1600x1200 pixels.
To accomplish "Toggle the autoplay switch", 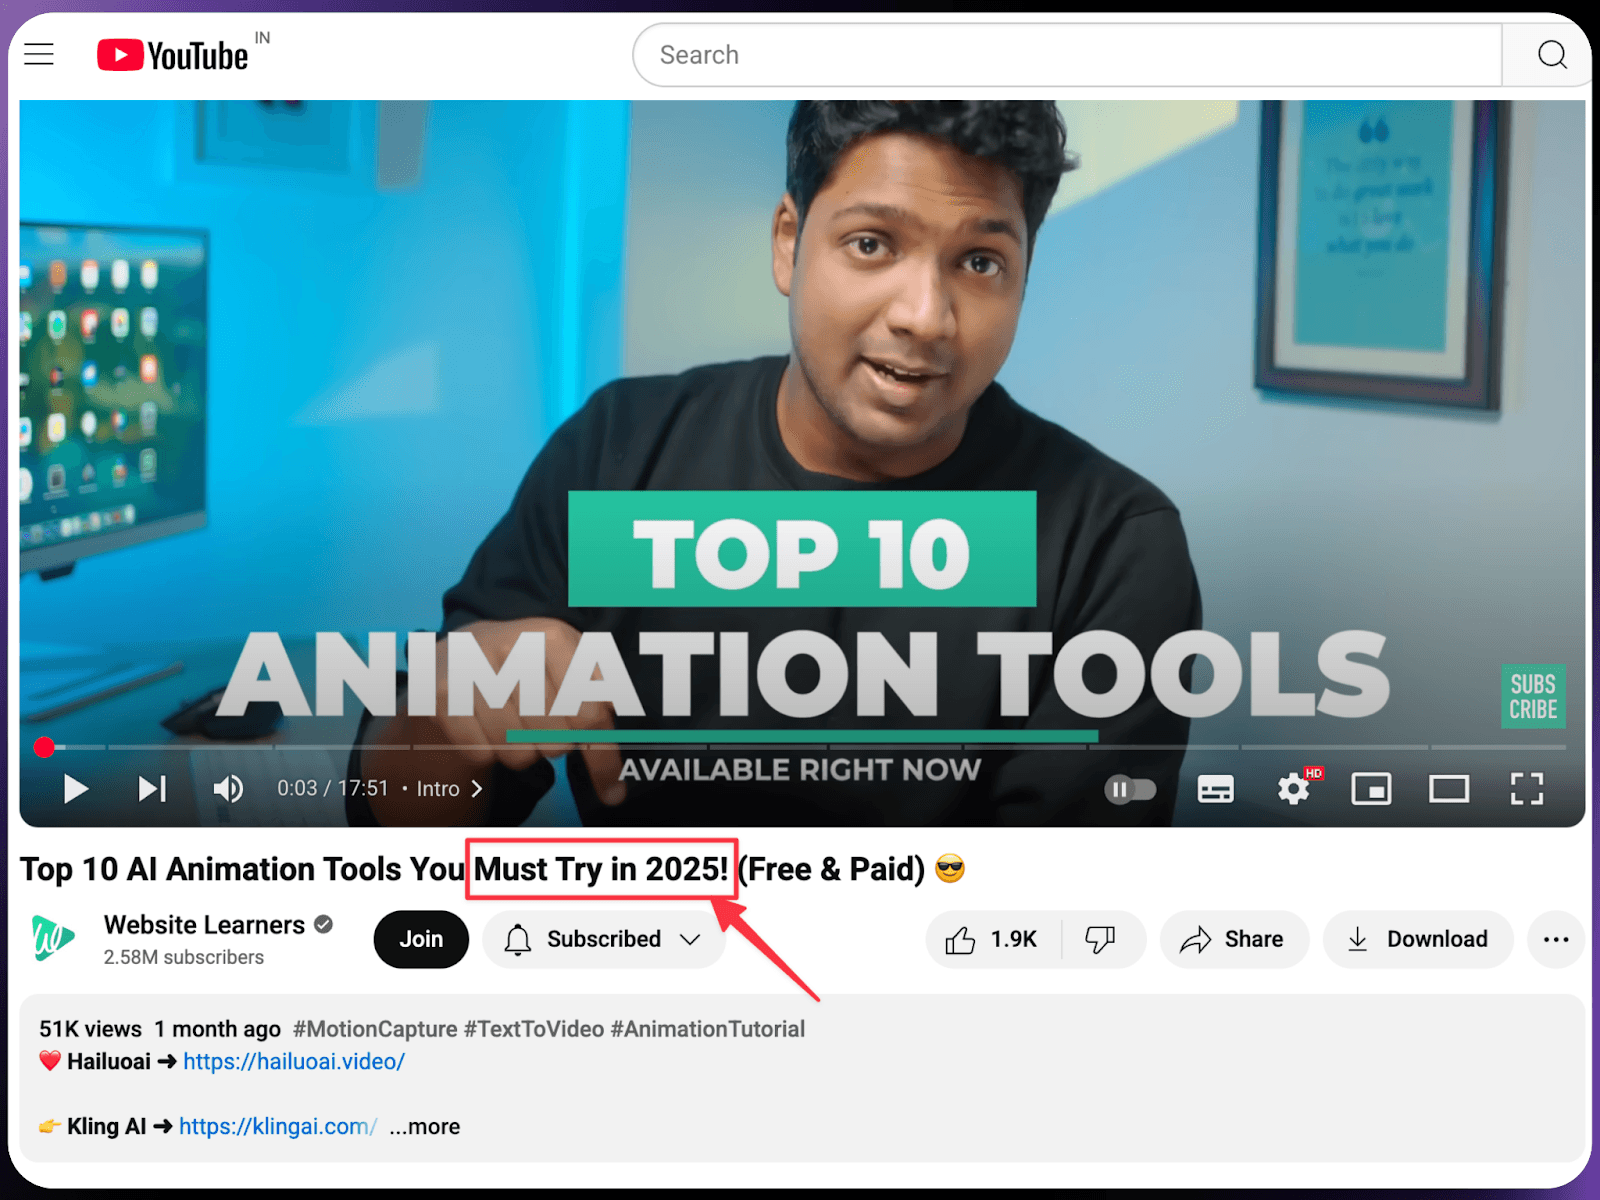I will click(1130, 790).
